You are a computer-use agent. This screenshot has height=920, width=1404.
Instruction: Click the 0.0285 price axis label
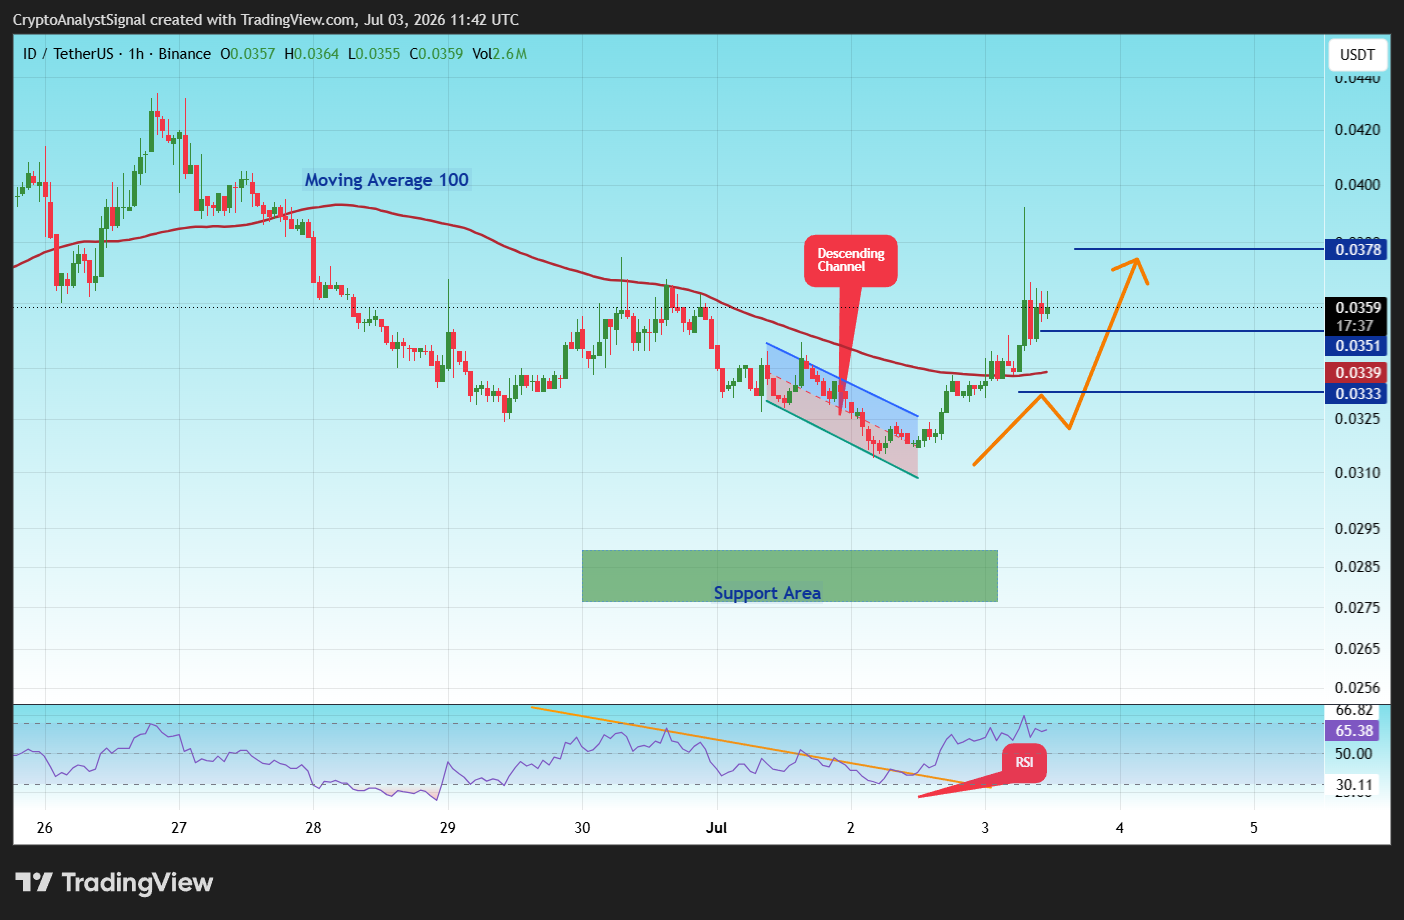[x=1357, y=567]
